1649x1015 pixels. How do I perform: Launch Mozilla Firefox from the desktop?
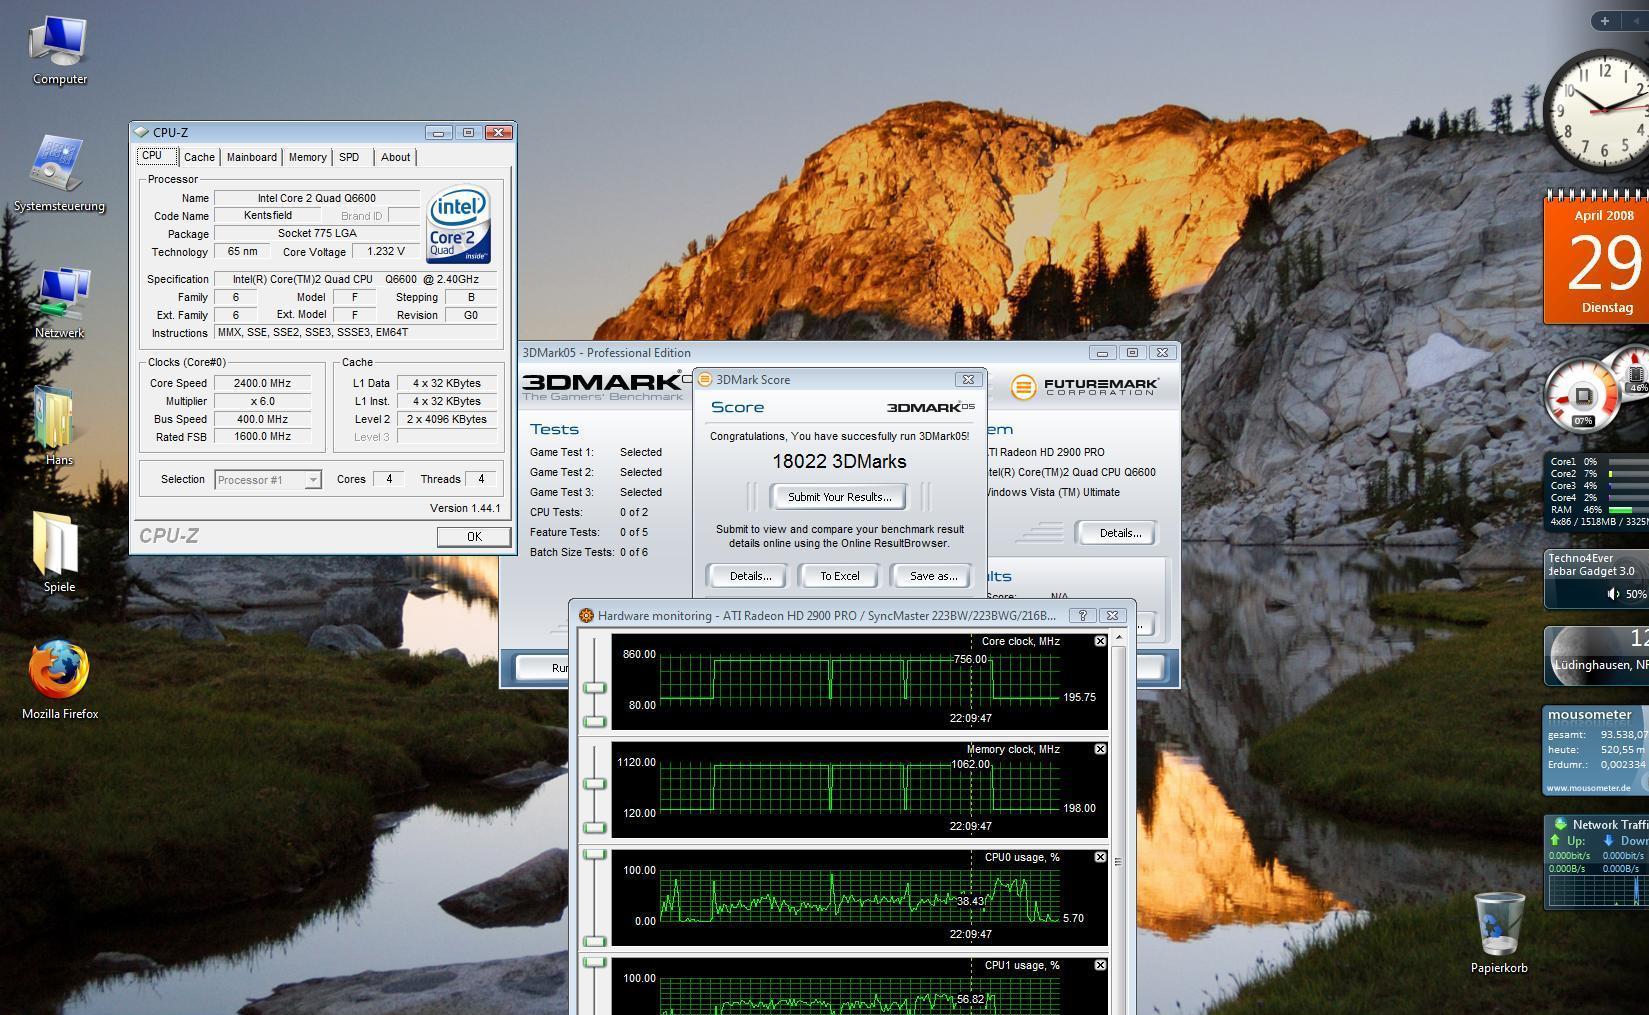coord(60,680)
